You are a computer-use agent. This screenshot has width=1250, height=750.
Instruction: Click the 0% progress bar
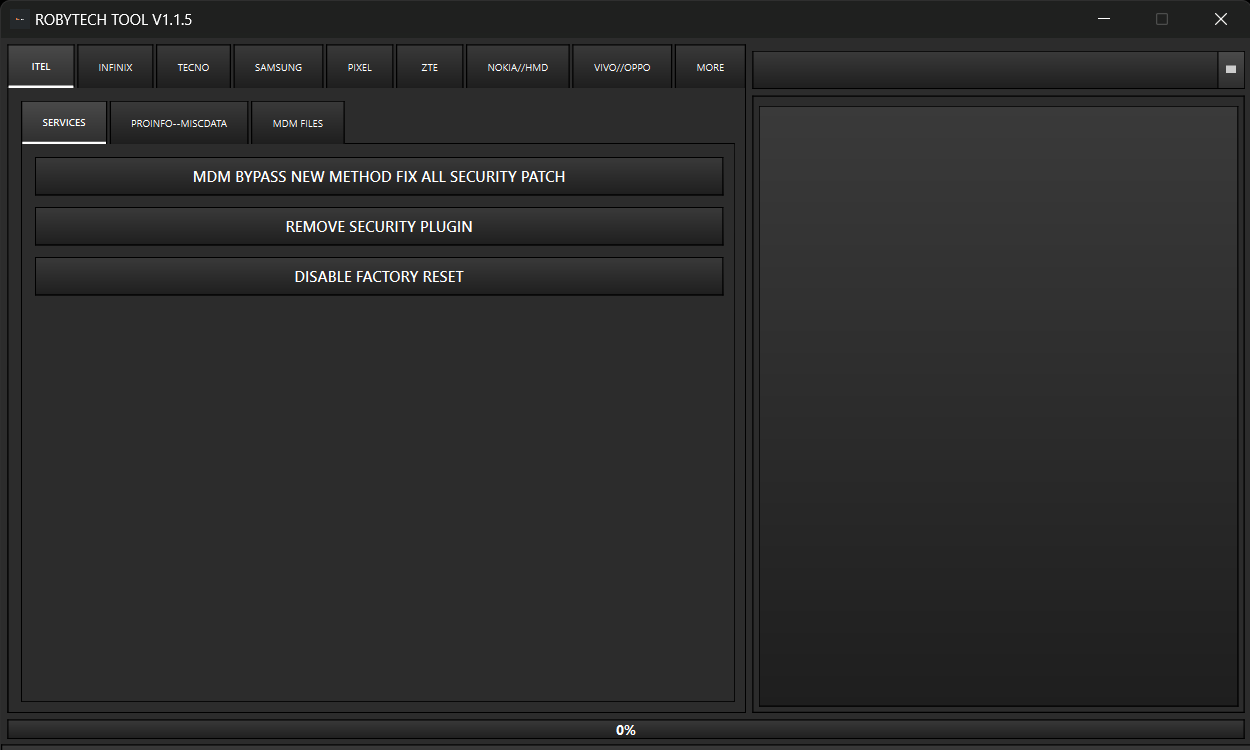point(625,730)
